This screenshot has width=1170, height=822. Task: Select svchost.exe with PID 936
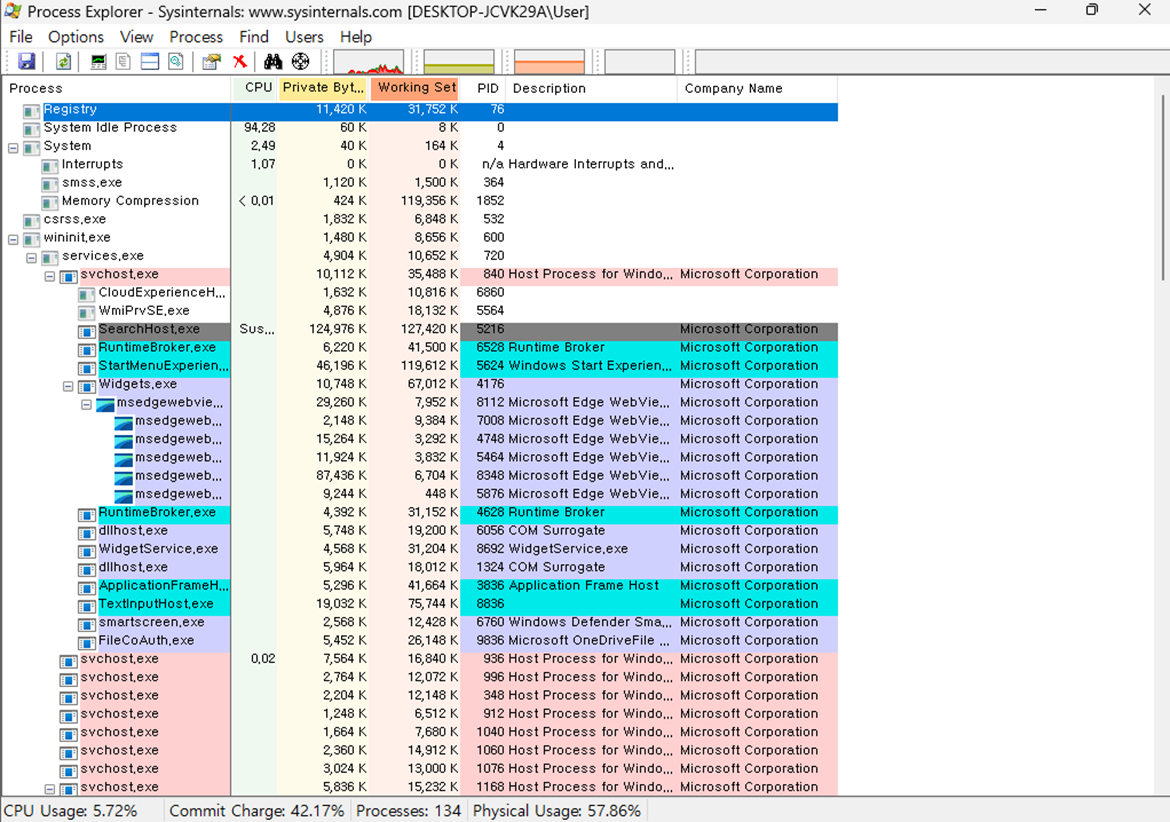click(x=420, y=659)
